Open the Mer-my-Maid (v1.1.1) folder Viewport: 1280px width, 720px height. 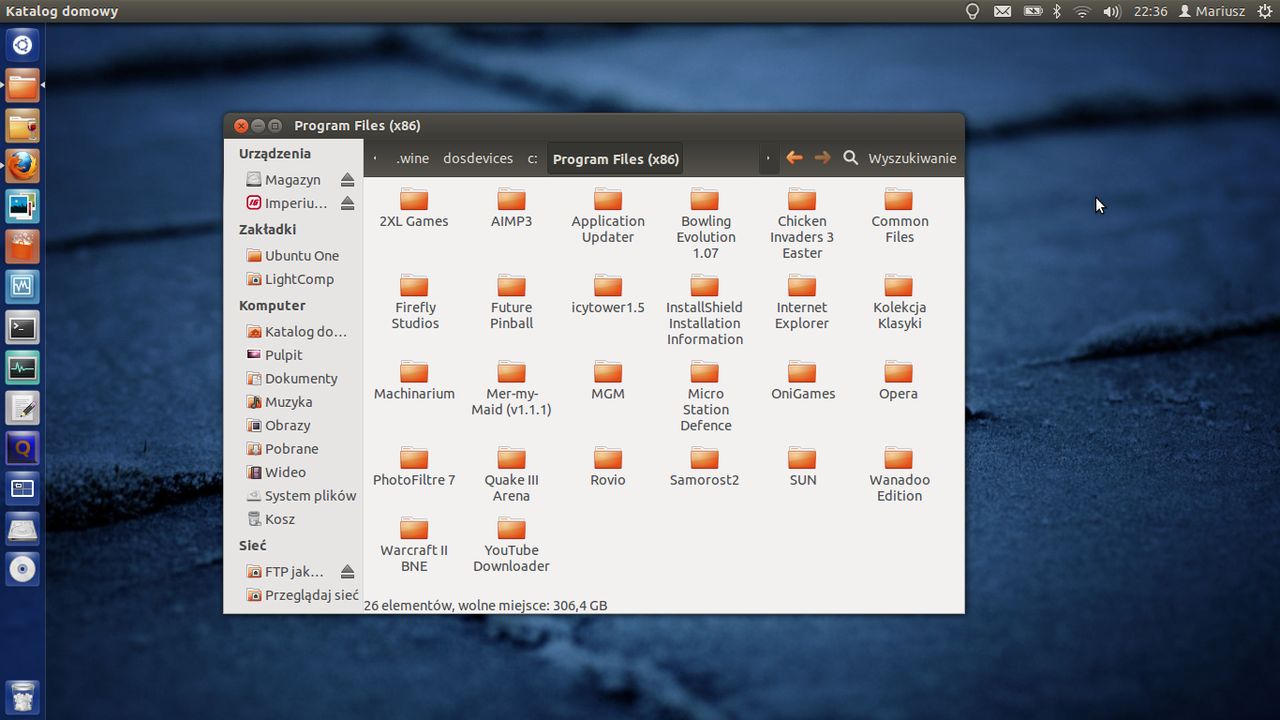point(511,388)
